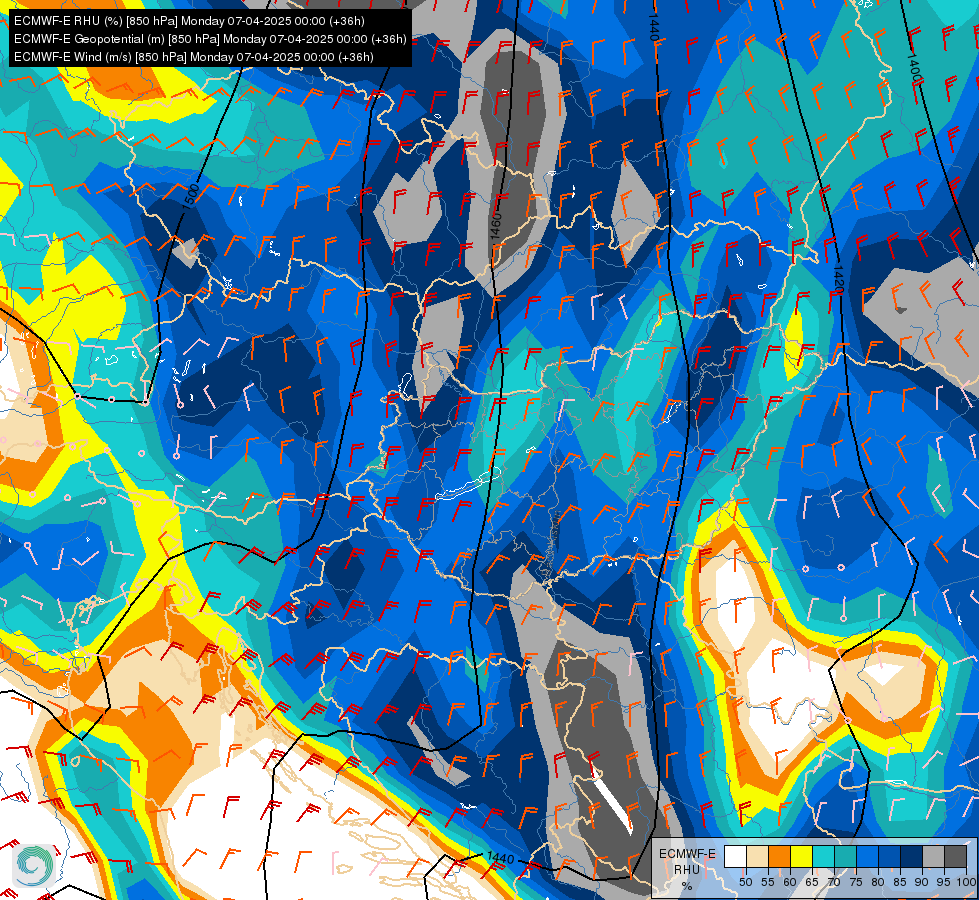The height and width of the screenshot is (900, 979).
Task: Pick the light gray 90-95% legend swatch
Action: click(x=933, y=857)
